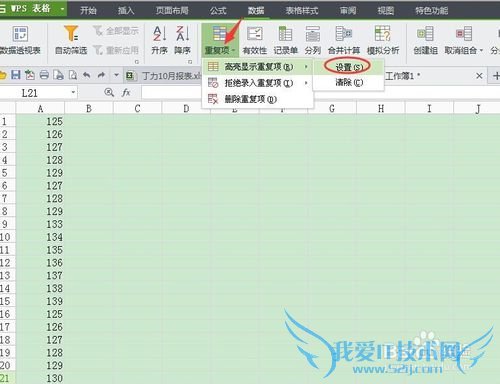Click cell A9 containing 133
500x384 pixels.
click(40, 224)
